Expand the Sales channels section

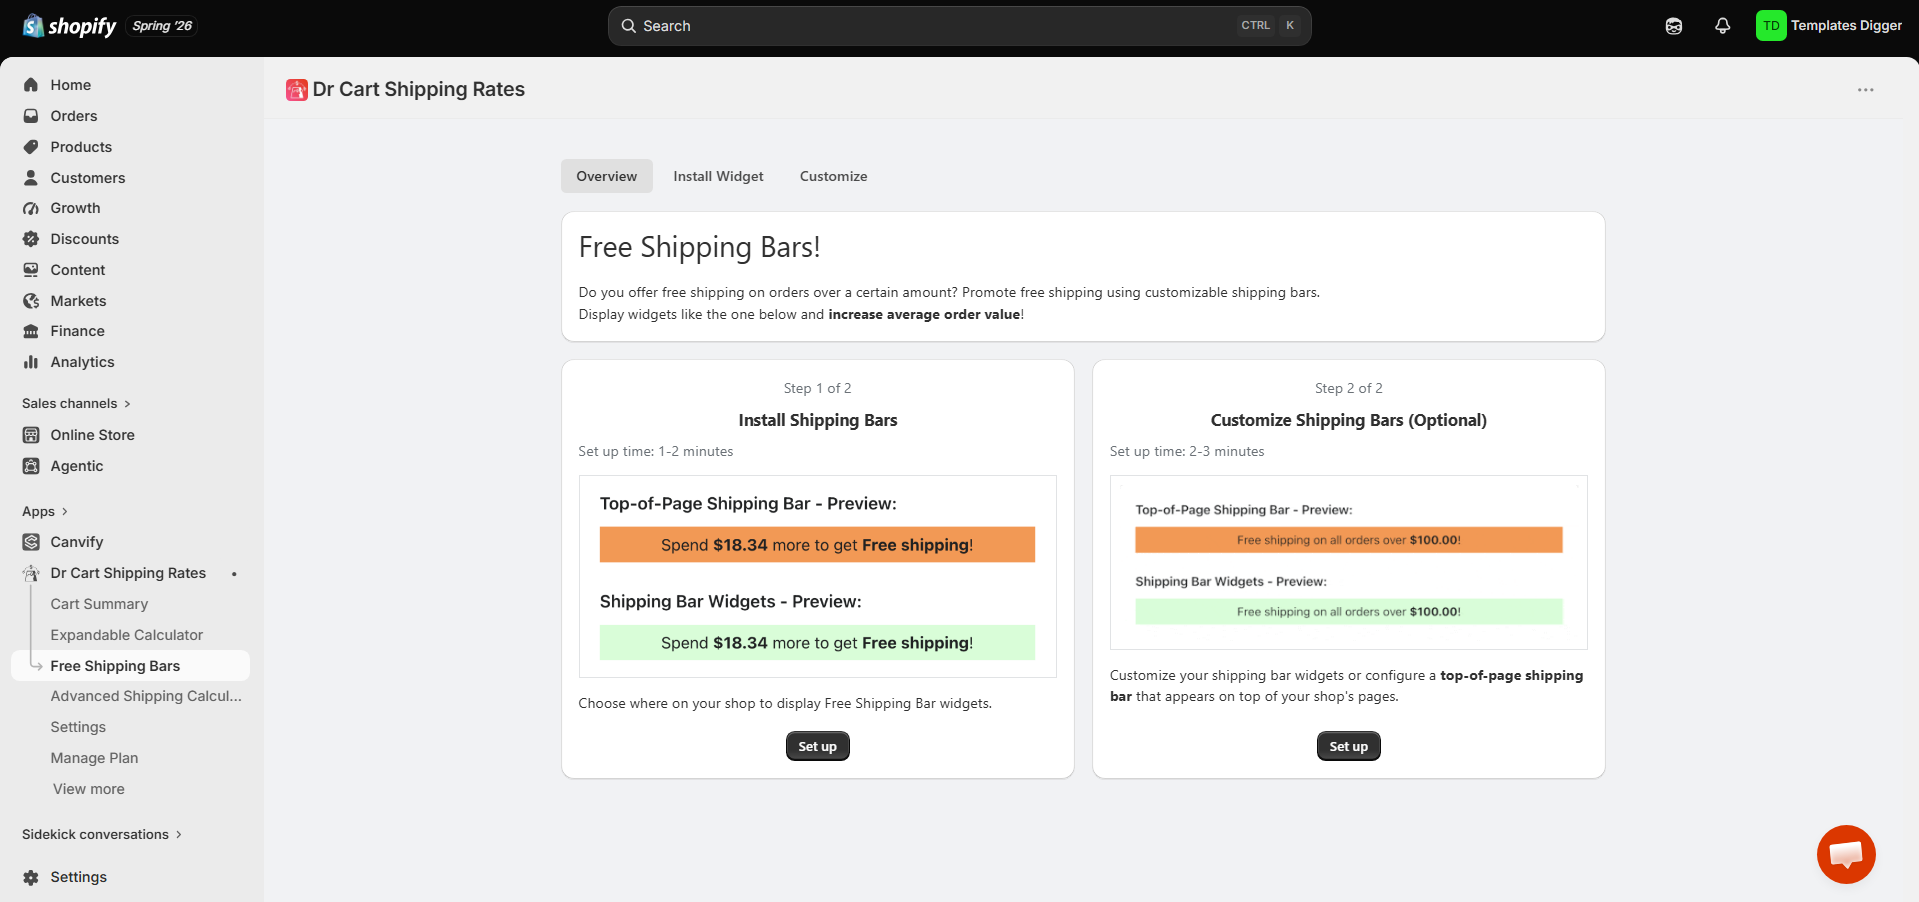point(77,404)
